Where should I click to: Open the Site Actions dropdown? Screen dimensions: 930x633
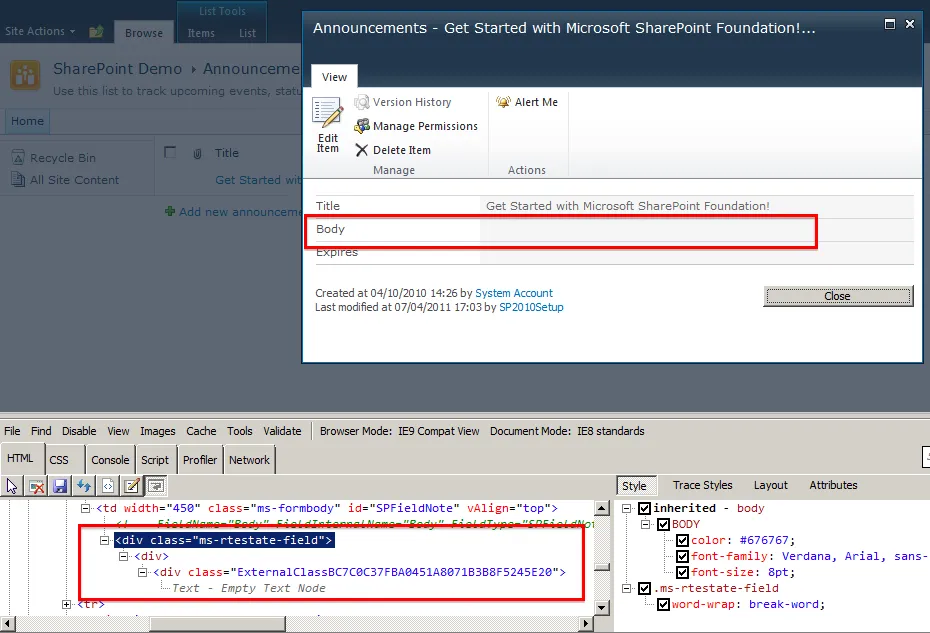tap(40, 31)
